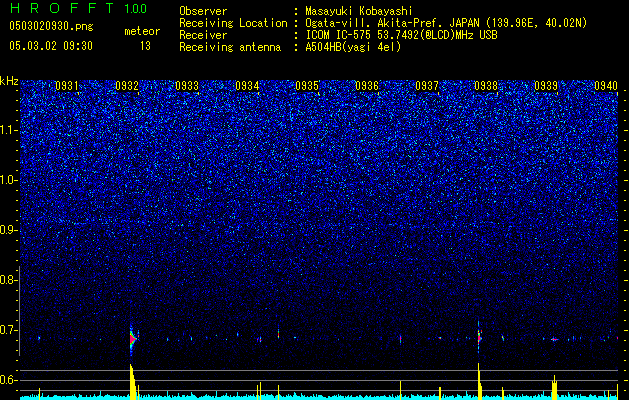Select observer name Masayuki Kobayashi
Screen dimensions: 629x400
point(359,11)
